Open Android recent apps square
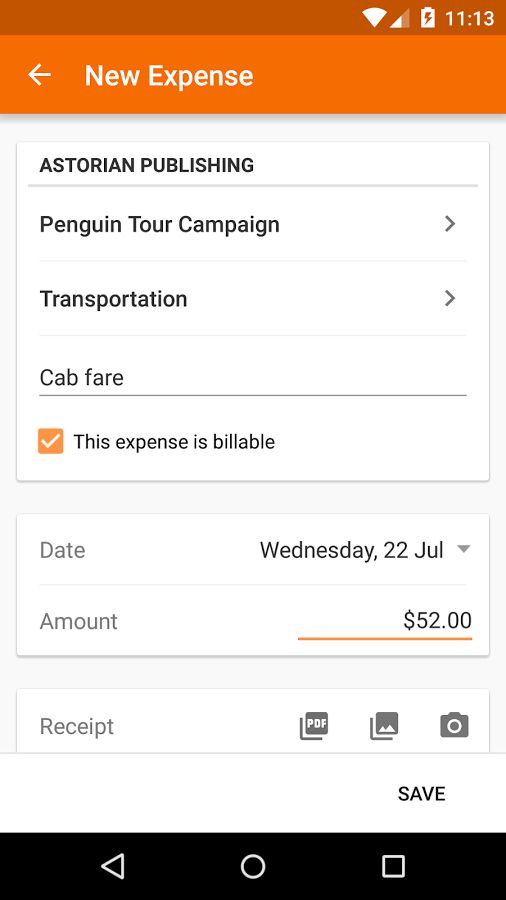 [x=394, y=866]
